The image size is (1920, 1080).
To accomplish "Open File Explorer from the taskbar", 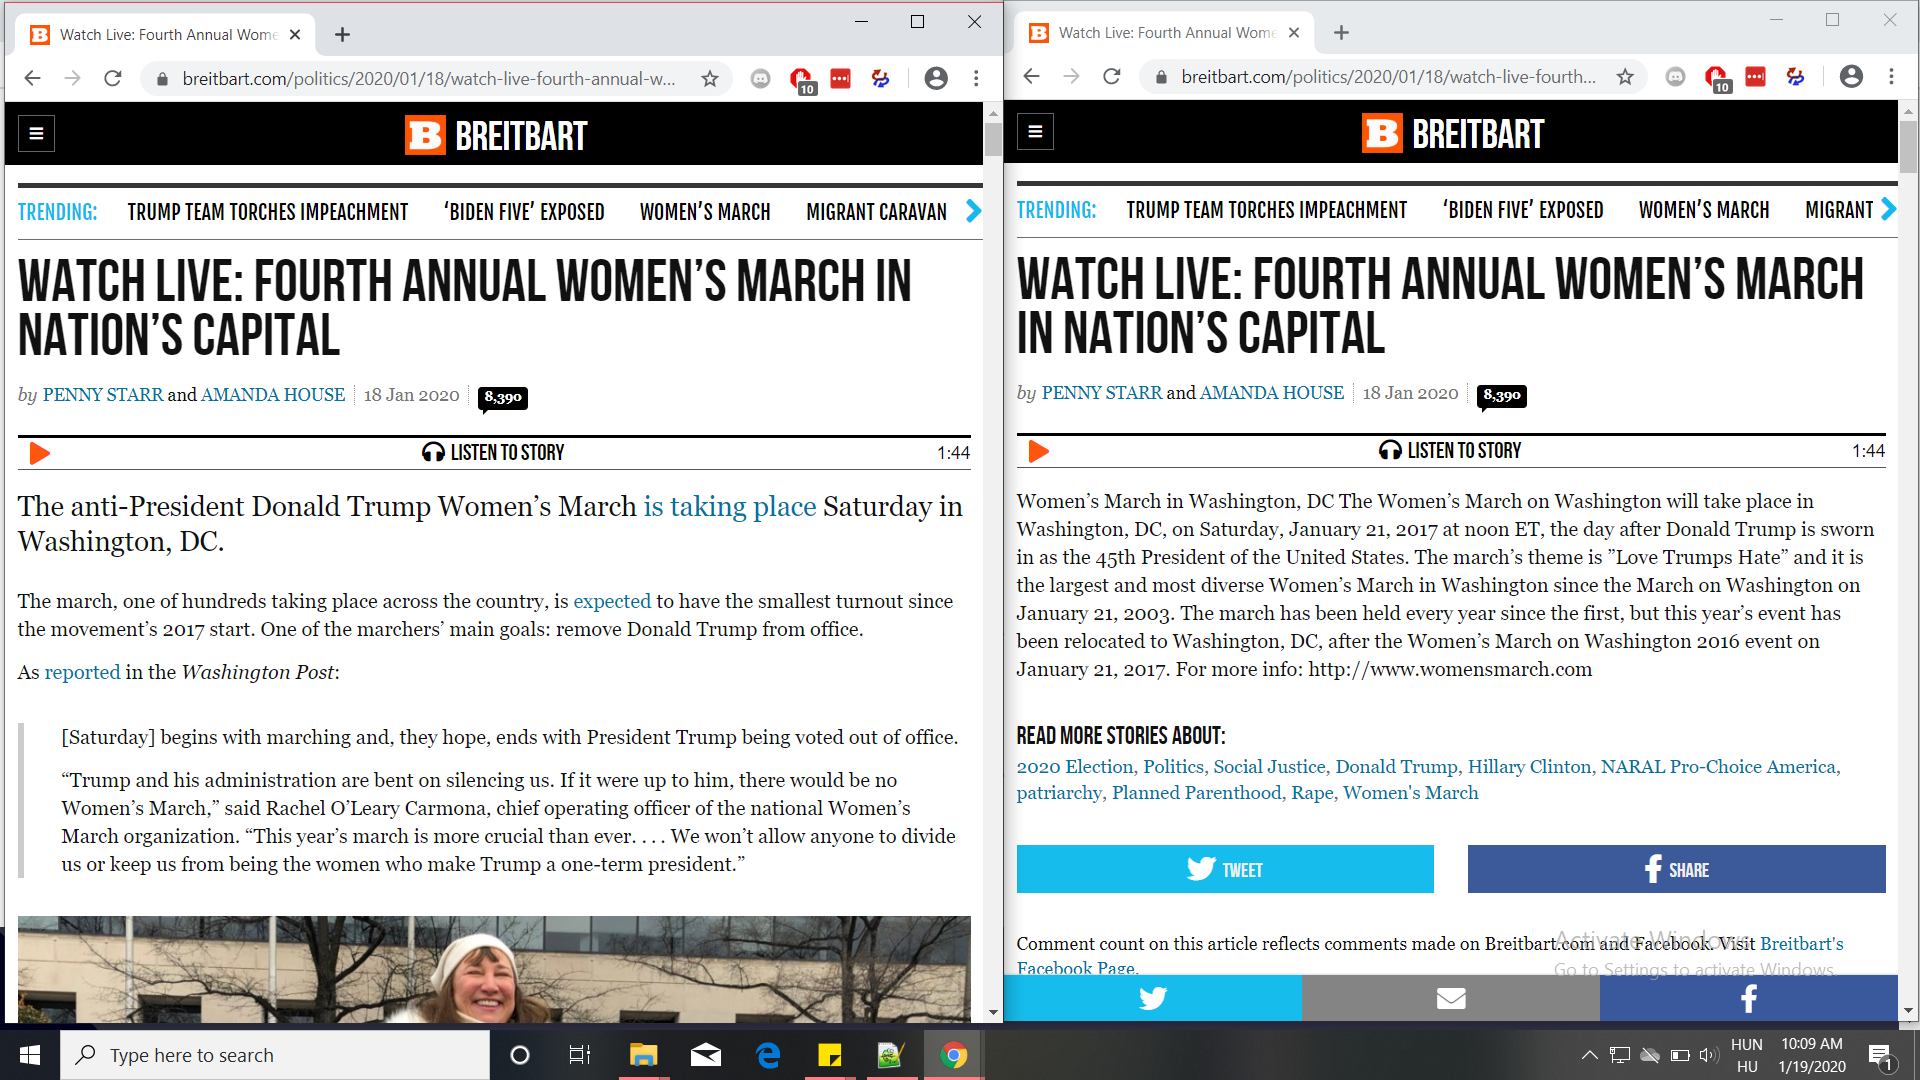I will point(642,1055).
